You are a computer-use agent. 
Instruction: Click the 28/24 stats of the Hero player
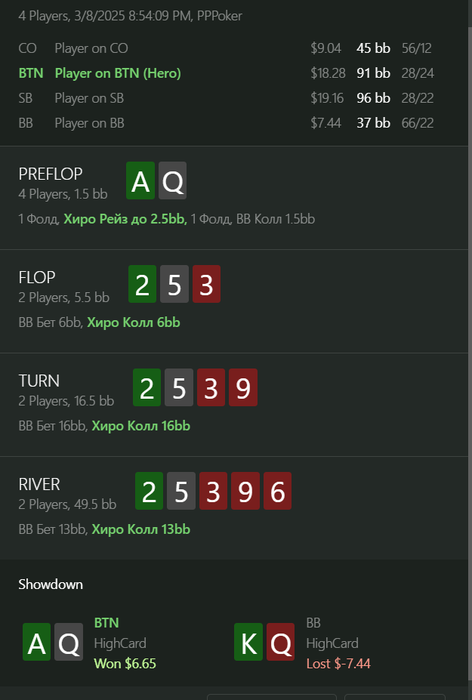(418, 73)
